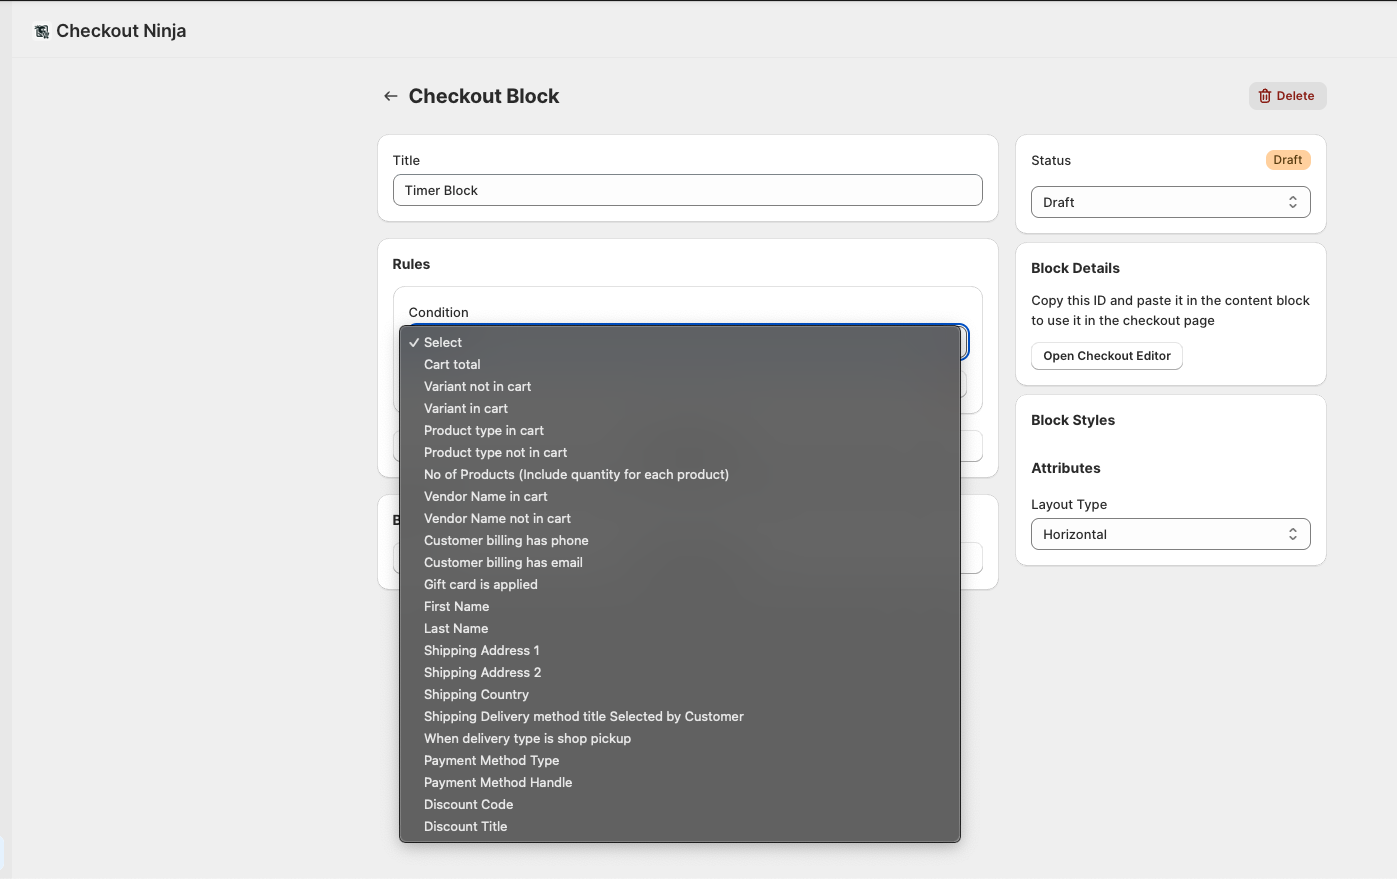Viewport: 1397px width, 879px height.
Task: Choose the Discount Code condition
Action: coord(468,804)
